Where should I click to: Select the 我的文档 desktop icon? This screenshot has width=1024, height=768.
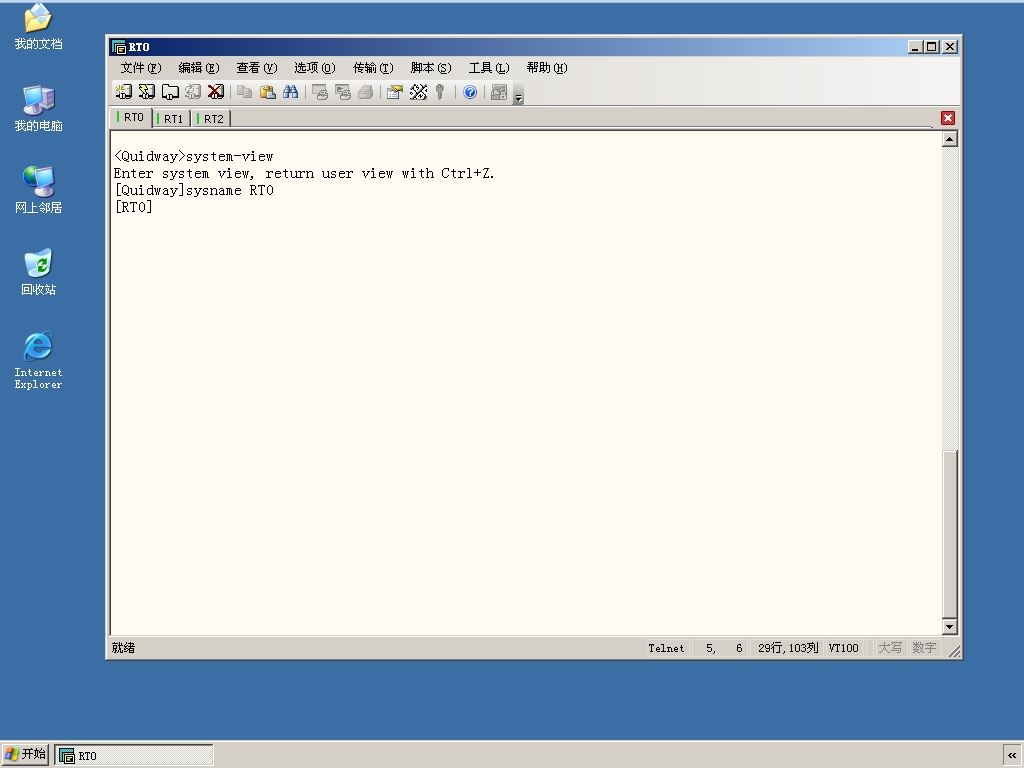pos(38,27)
